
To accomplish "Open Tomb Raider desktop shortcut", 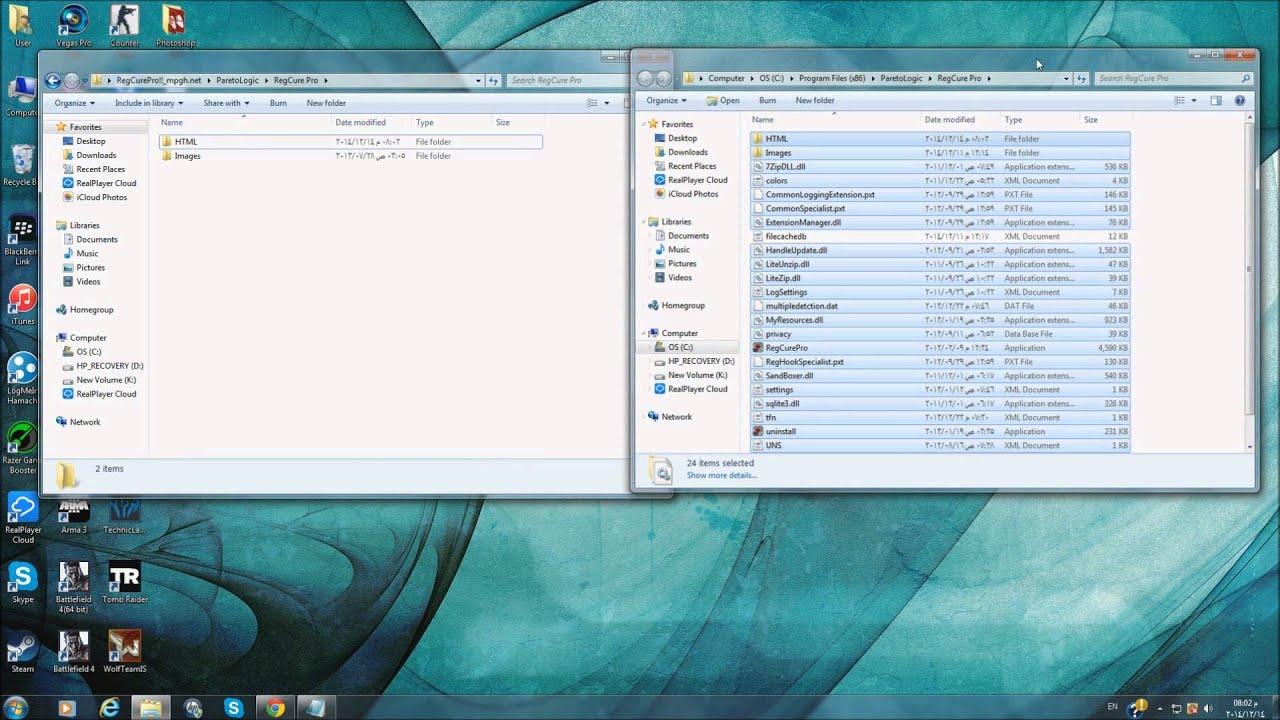I will 124,584.
